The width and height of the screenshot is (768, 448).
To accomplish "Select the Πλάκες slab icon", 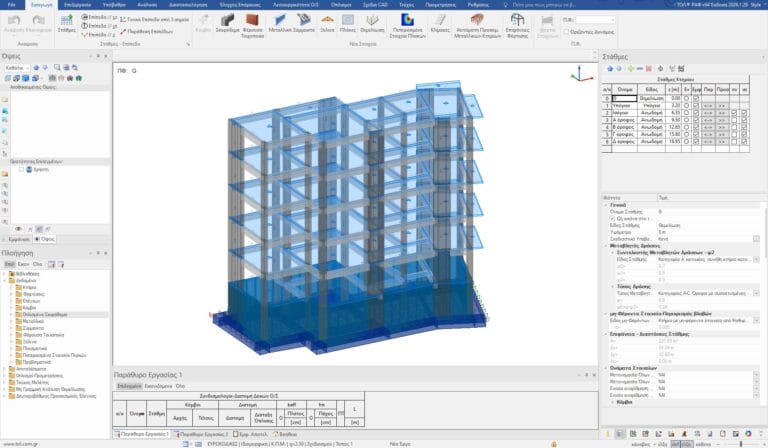I will click(x=348, y=24).
